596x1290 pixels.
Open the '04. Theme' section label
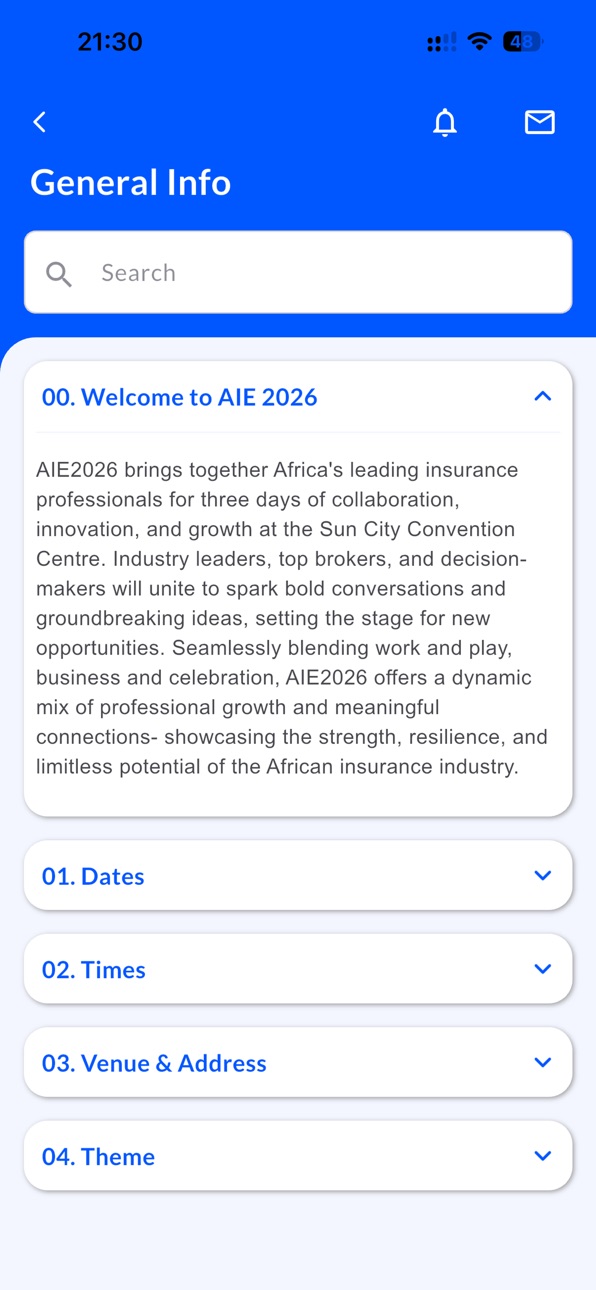[98, 1157]
